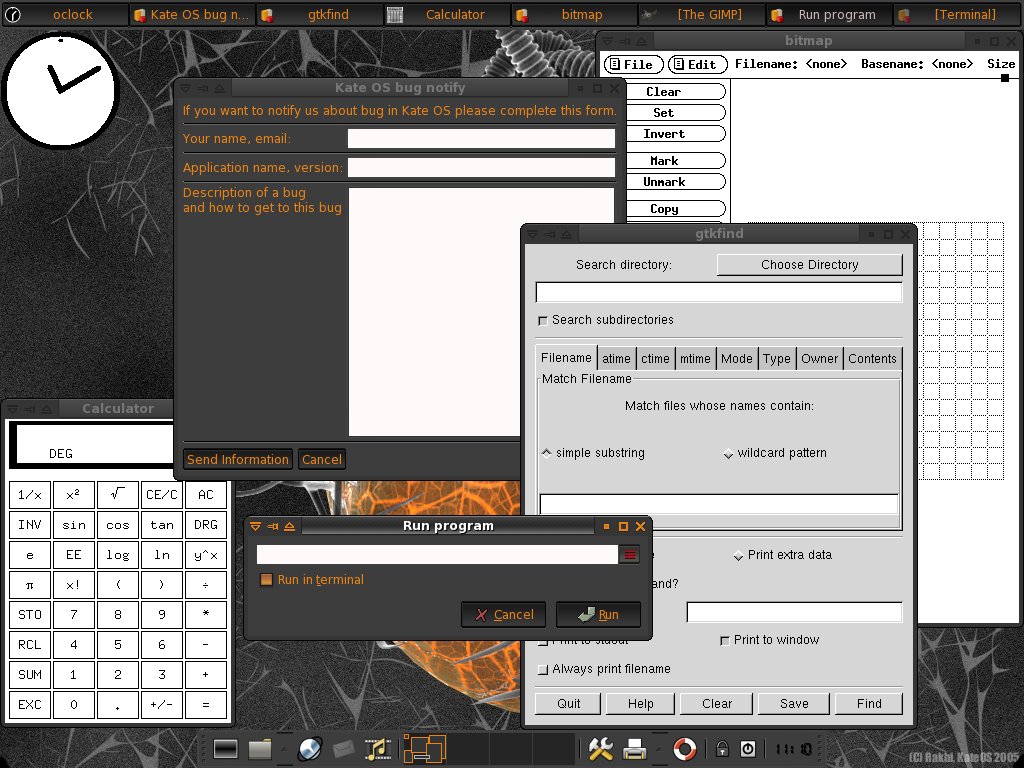This screenshot has height=768, width=1024.
Task: Open the terminal launcher in the dock
Action: pyautogui.click(x=225, y=748)
